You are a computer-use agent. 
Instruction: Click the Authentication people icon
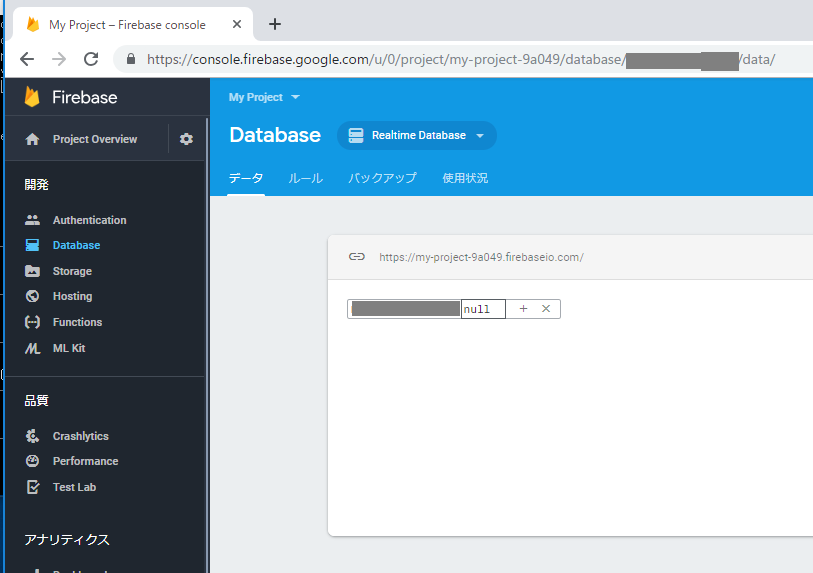(32, 220)
